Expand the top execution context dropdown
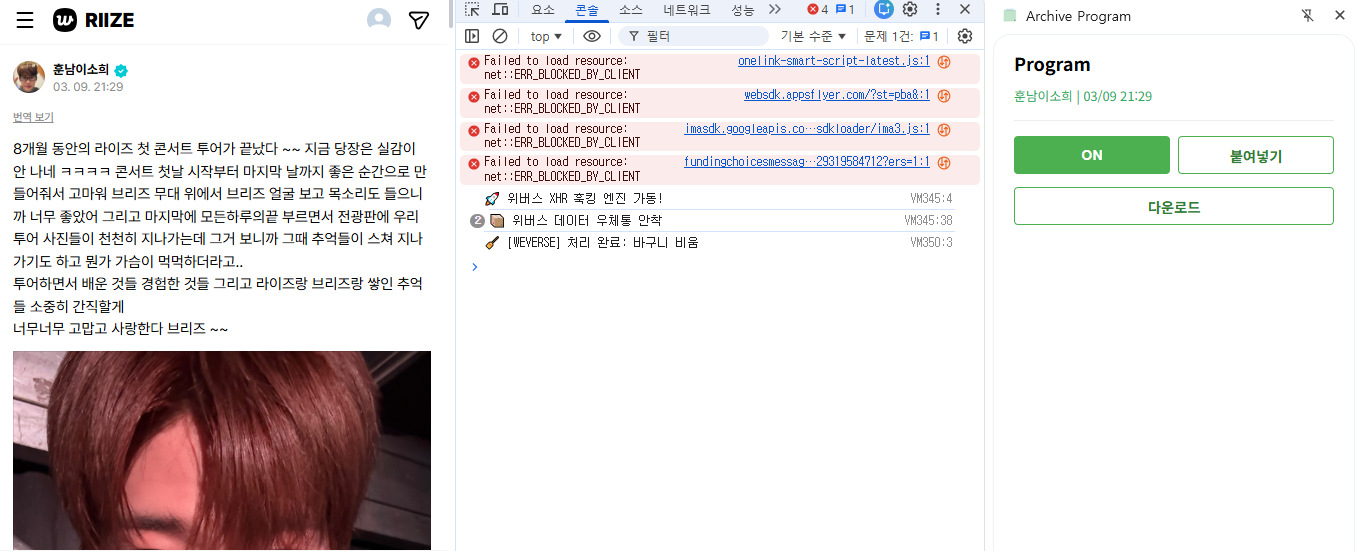 click(x=546, y=36)
